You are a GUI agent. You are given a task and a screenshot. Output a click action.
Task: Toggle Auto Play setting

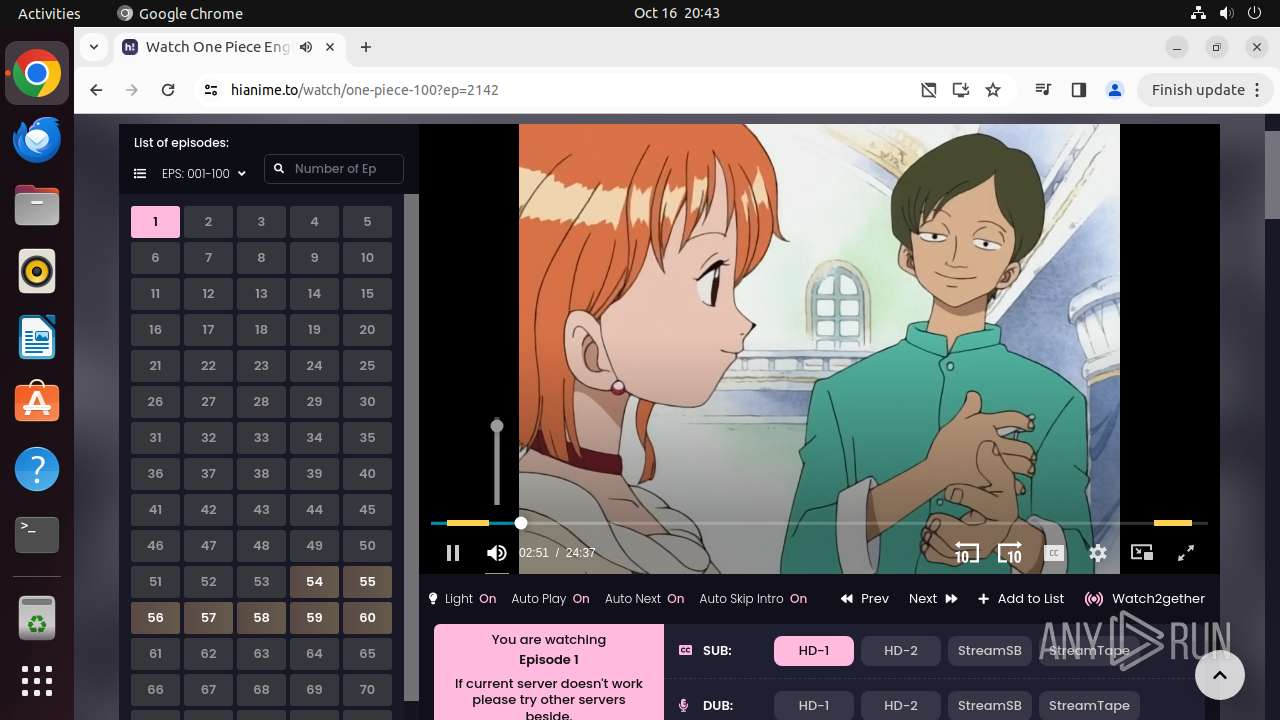(x=550, y=599)
